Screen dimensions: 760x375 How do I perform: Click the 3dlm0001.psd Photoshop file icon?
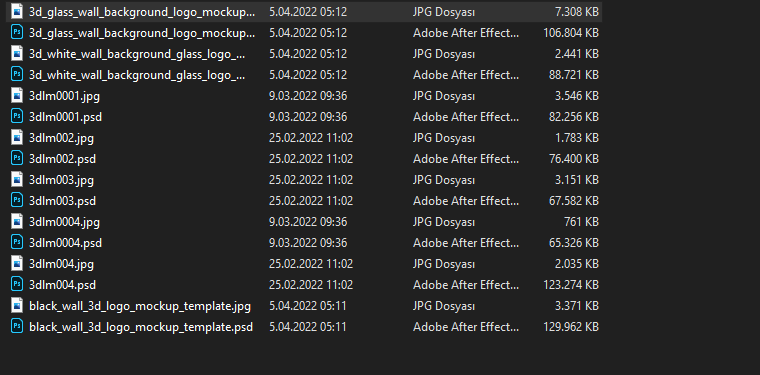pyautogui.click(x=17, y=116)
